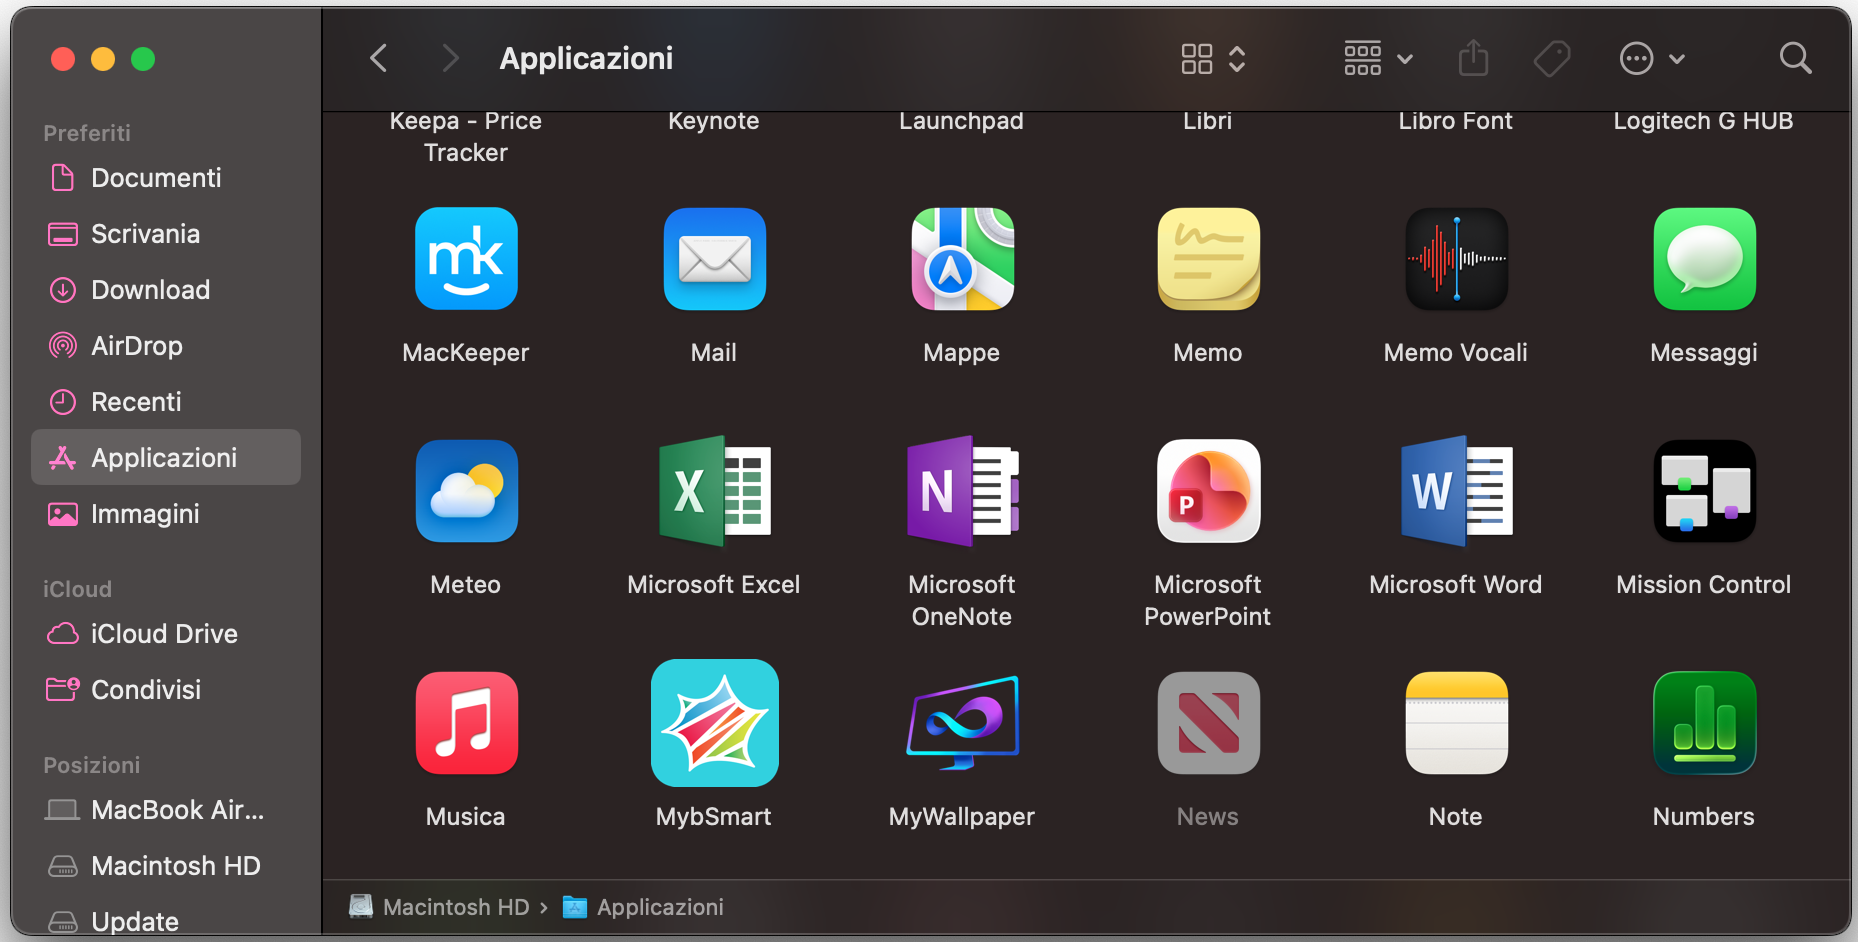Image resolution: width=1858 pixels, height=942 pixels.
Task: Select the Microsoft Word icon
Action: [1456, 491]
